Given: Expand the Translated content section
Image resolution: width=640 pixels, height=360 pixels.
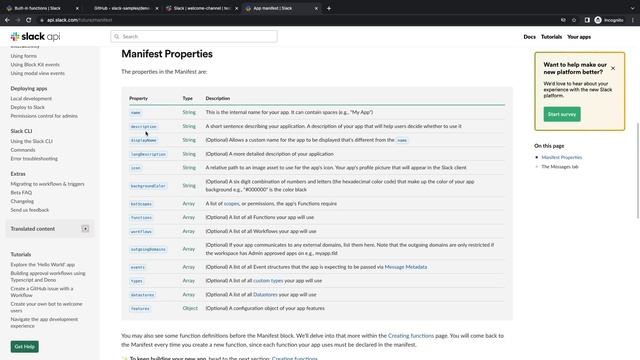Looking at the screenshot, I should click(85, 229).
